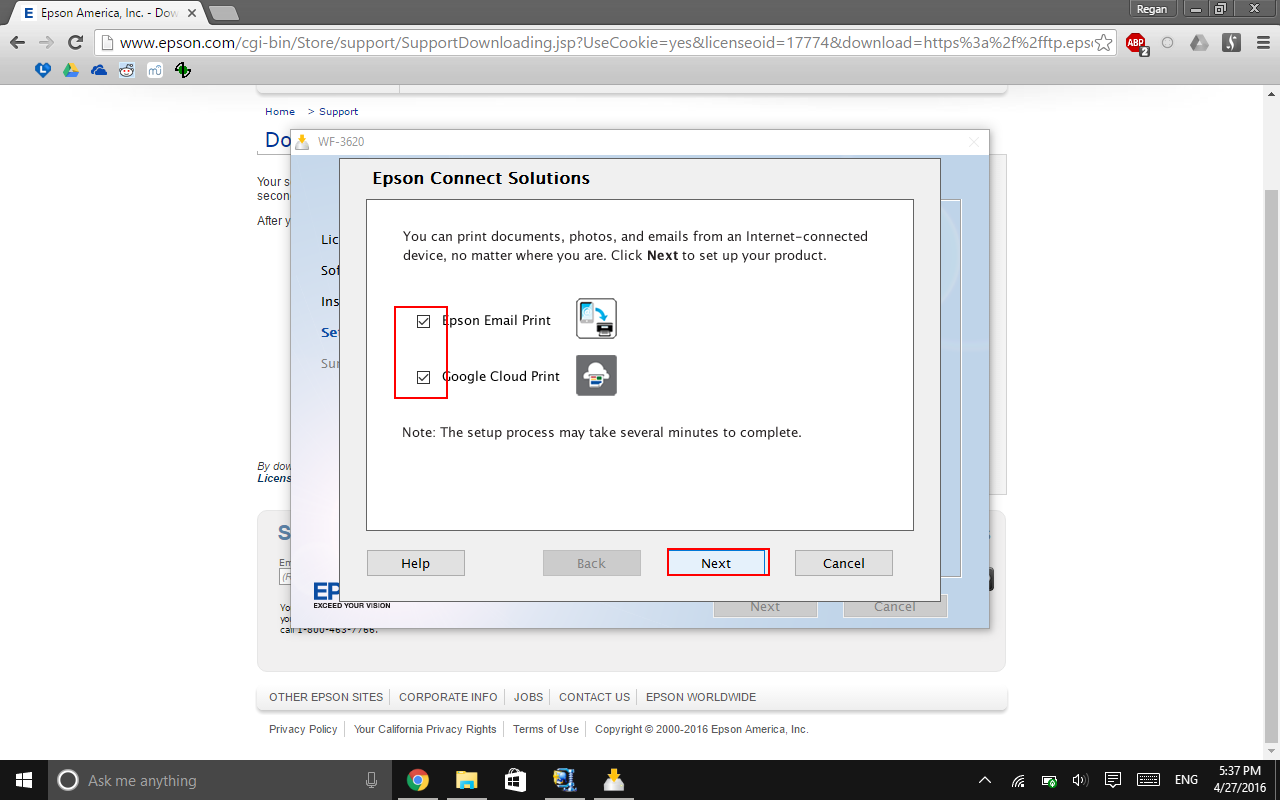Open a new tab
The width and height of the screenshot is (1280, 800).
point(223,13)
